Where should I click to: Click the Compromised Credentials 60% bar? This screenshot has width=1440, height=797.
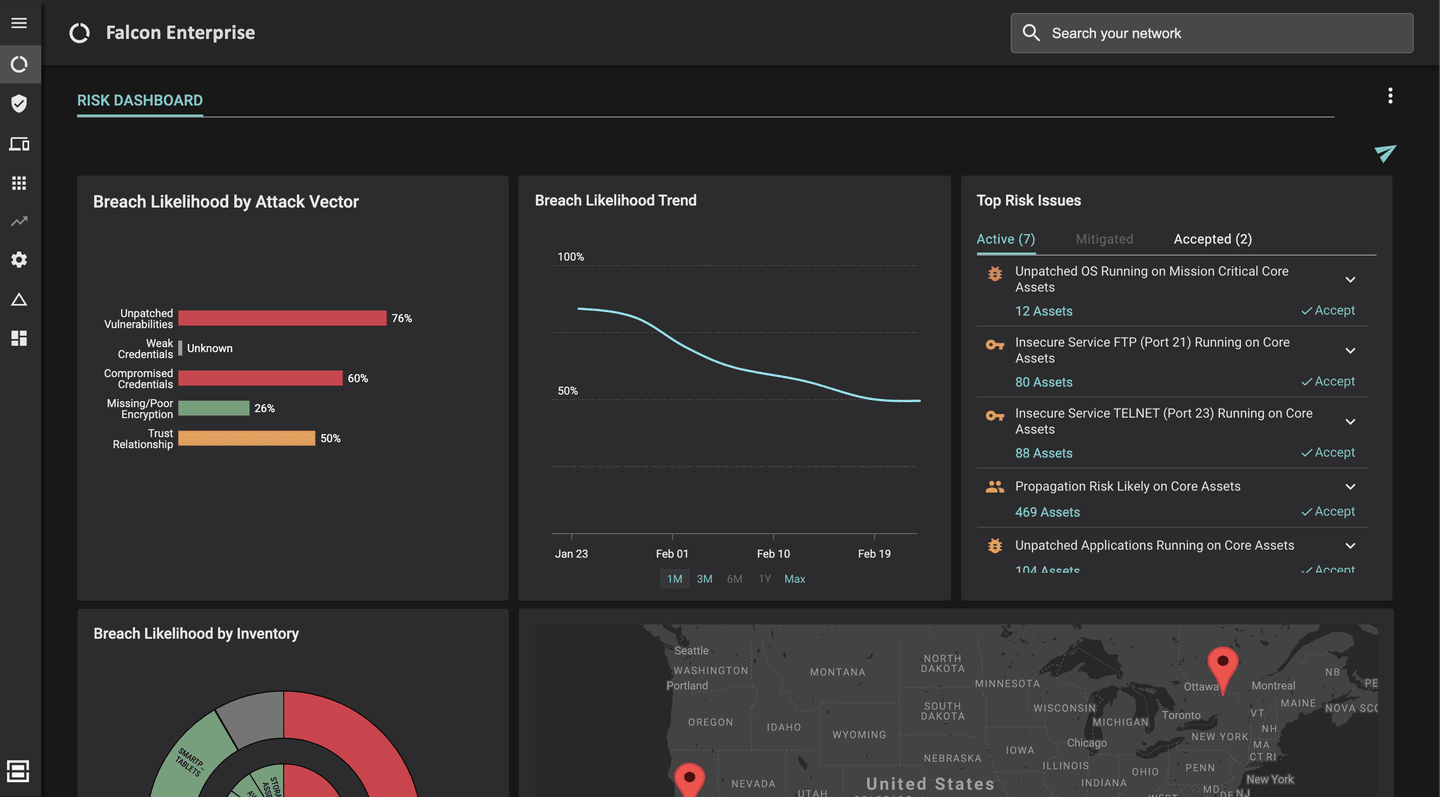[260, 378]
